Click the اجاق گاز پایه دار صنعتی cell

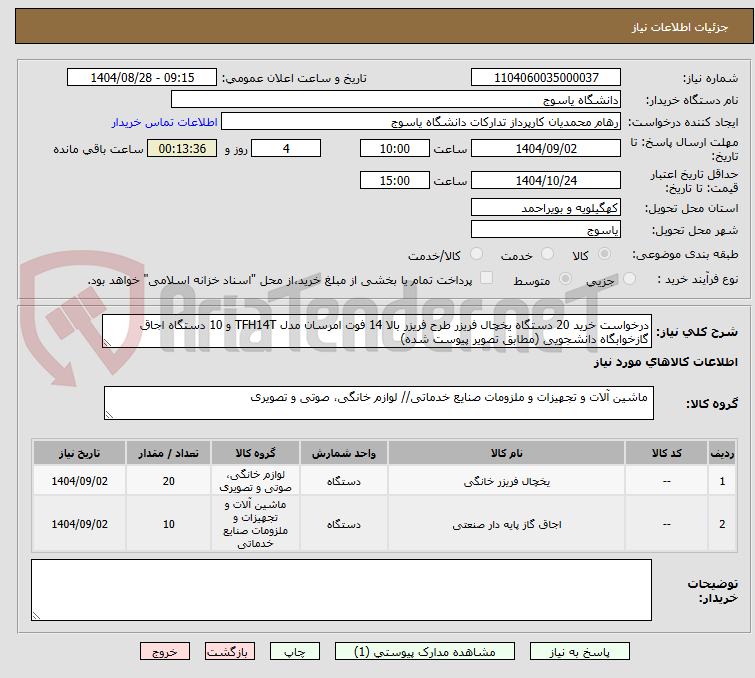[507, 524]
